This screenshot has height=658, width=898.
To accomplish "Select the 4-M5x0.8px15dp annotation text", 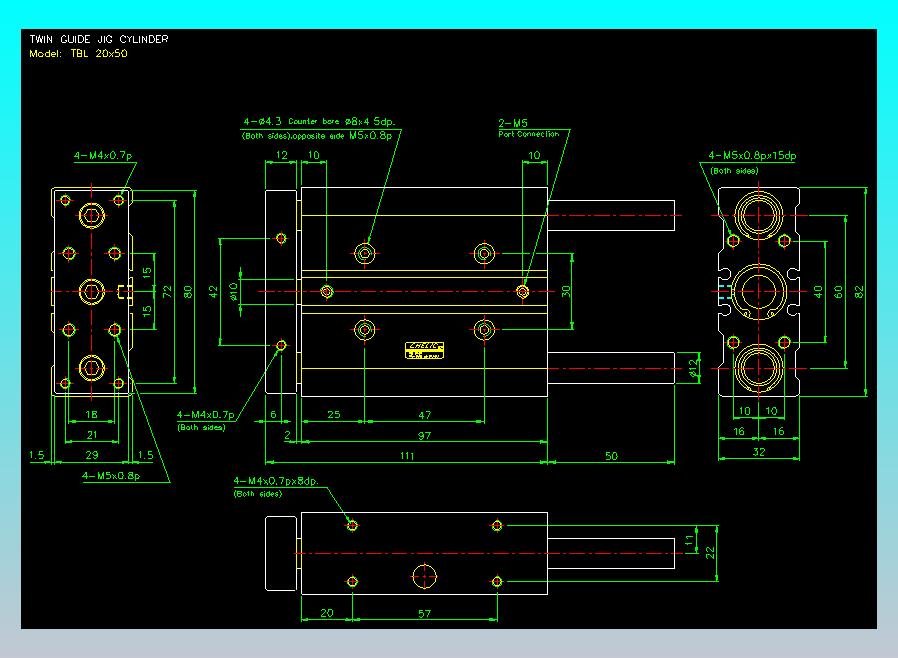I will click(751, 156).
